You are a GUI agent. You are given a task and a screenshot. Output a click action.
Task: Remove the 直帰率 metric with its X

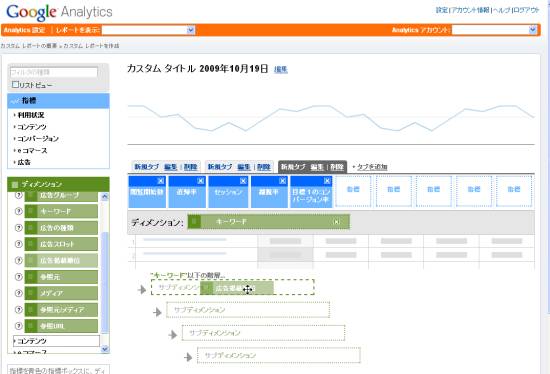tap(201, 181)
